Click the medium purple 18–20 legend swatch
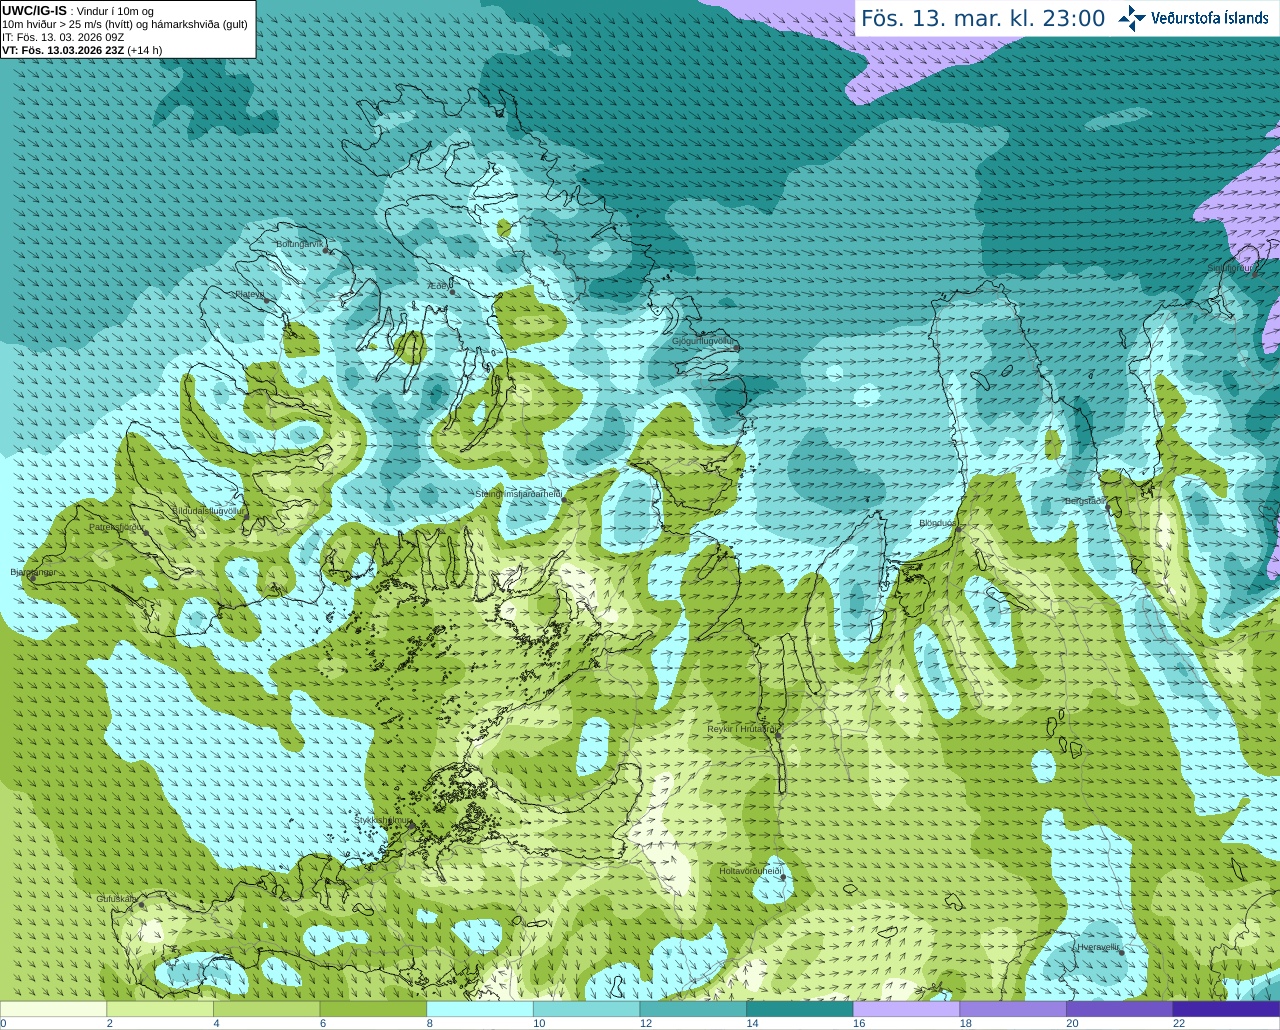The image size is (1280, 1030). click(x=1013, y=1009)
